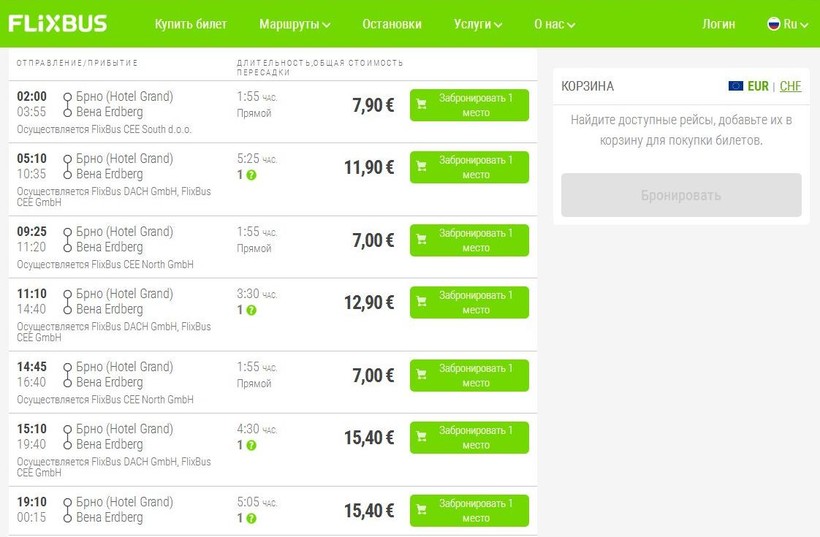Image resolution: width=820 pixels, height=537 pixels.
Task: Select EUR currency option
Action: 758,86
